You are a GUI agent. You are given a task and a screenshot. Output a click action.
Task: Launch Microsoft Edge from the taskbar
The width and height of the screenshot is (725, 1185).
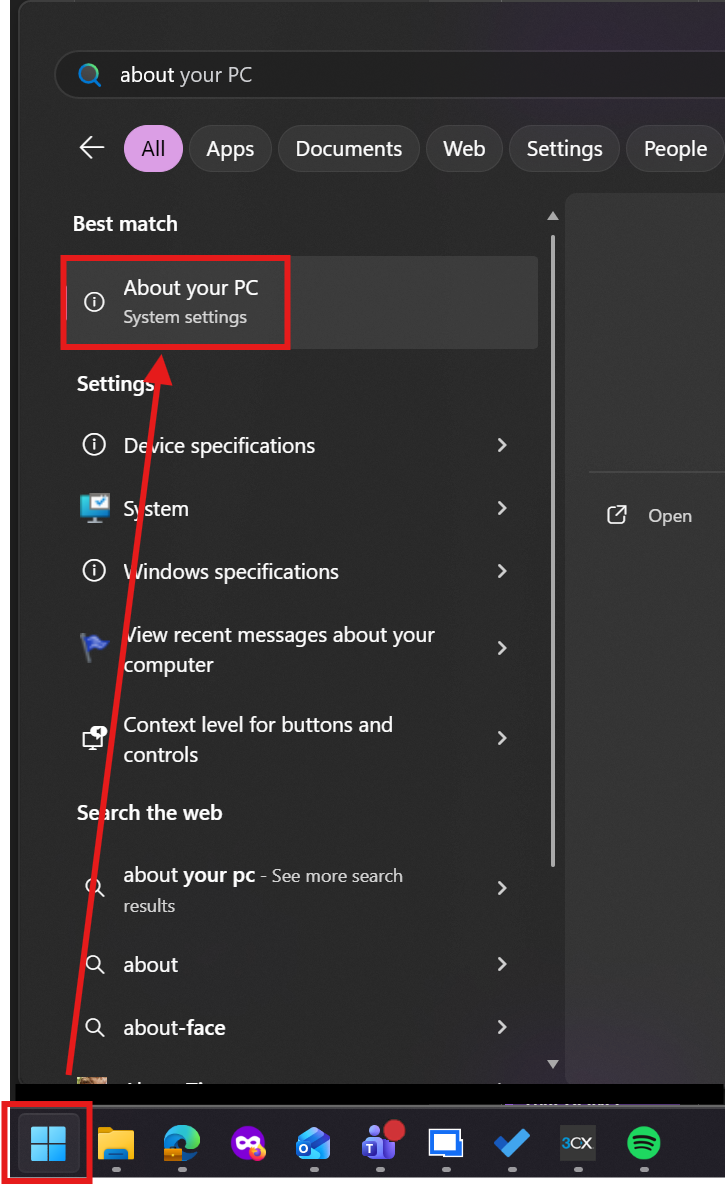point(182,1143)
